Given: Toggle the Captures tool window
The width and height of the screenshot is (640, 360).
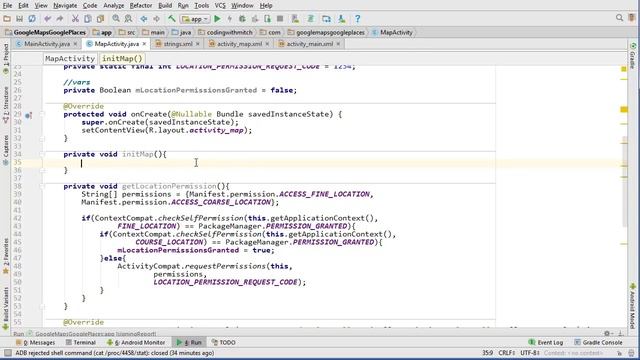Looking at the screenshot, I should tap(6, 150).
